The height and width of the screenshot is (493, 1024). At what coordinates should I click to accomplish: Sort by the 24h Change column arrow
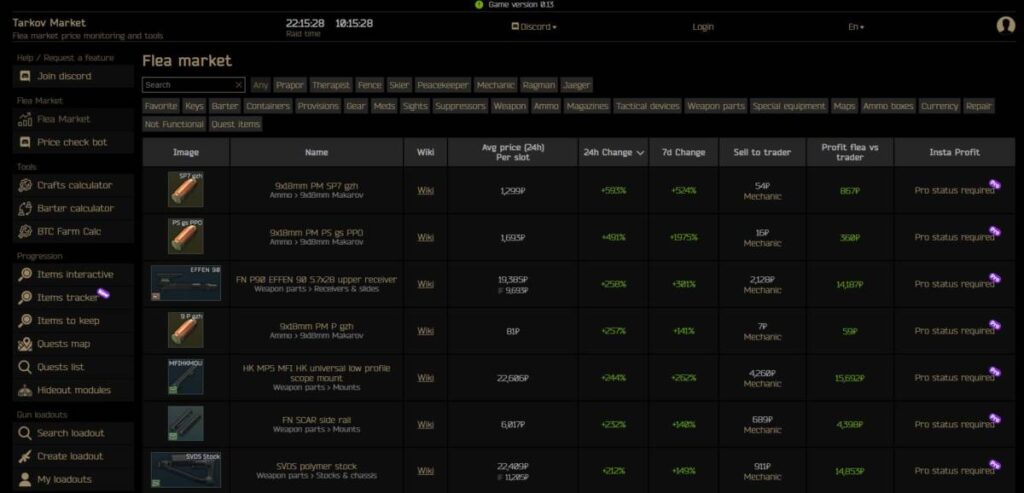(641, 153)
